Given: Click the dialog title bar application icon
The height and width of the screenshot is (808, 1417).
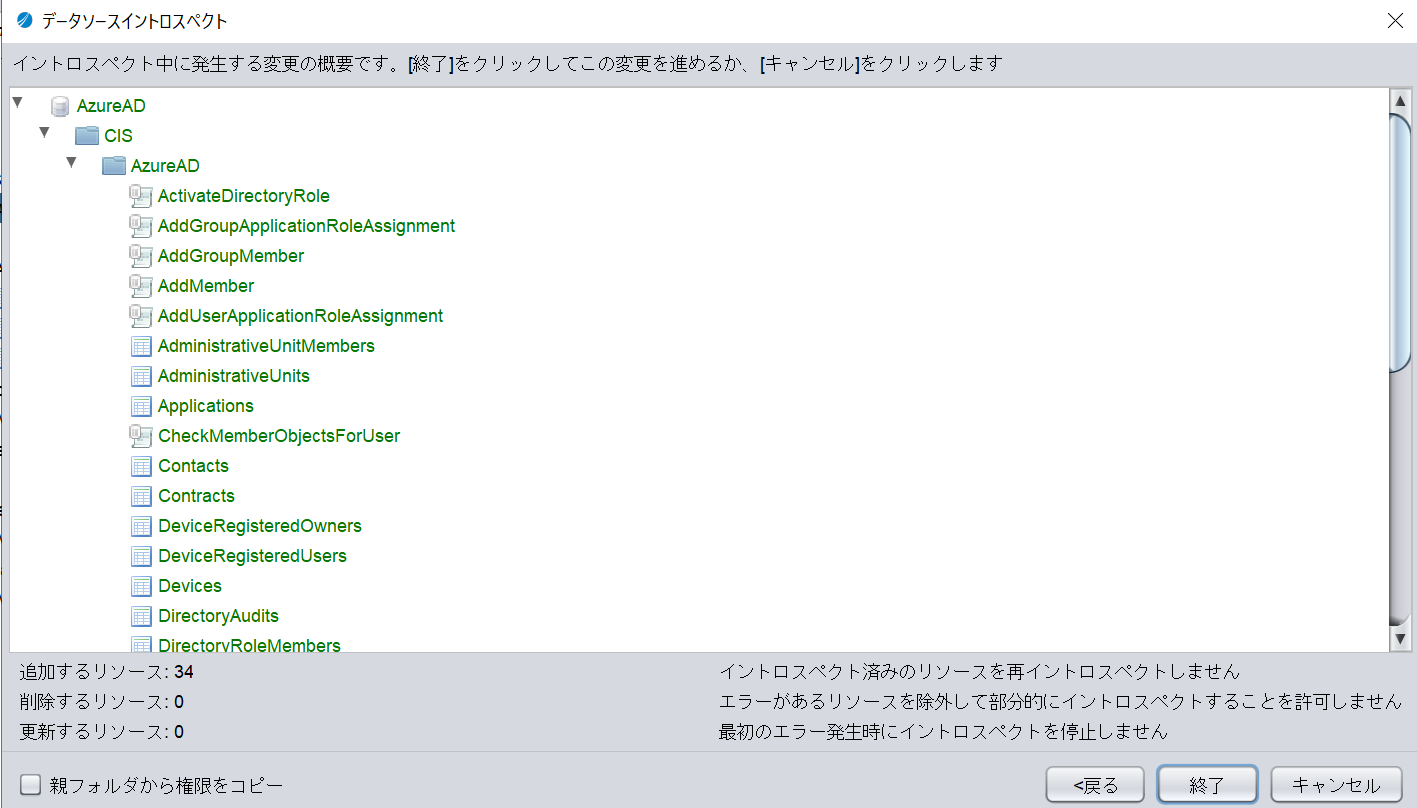Looking at the screenshot, I should click(25, 20).
